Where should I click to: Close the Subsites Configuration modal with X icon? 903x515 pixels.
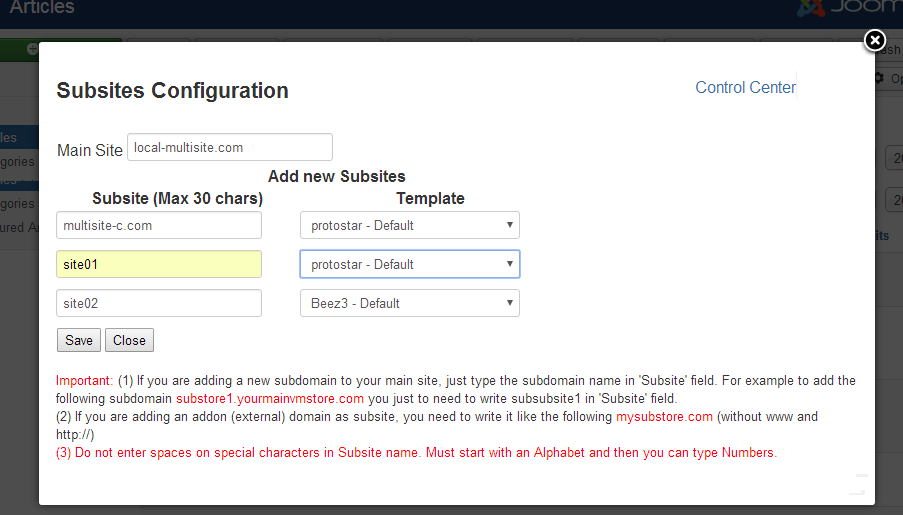[875, 40]
